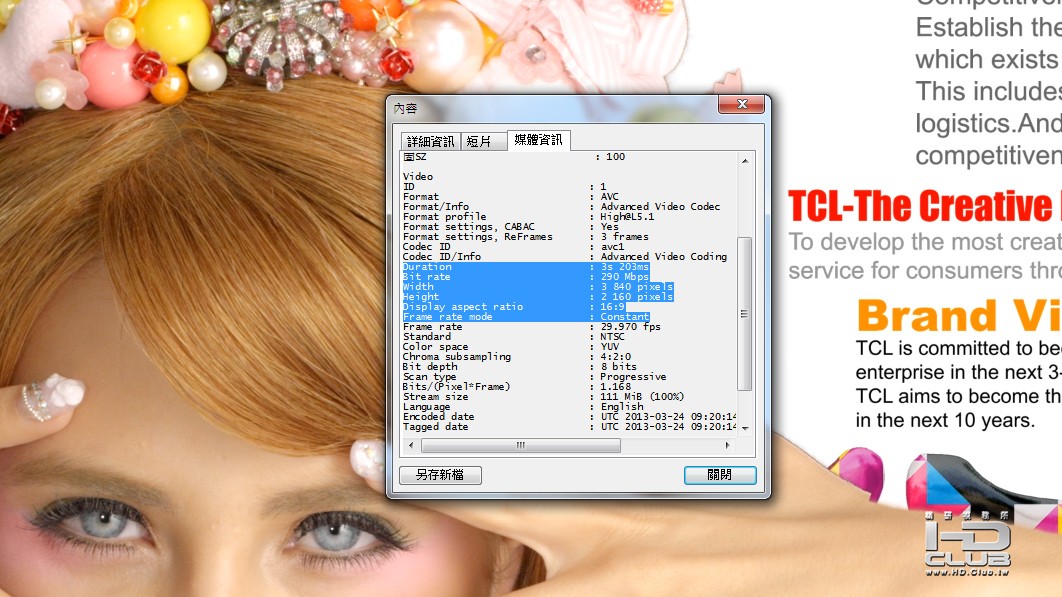Click 'Advanced Video Codec' value
This screenshot has width=1062, height=597.
(x=660, y=207)
